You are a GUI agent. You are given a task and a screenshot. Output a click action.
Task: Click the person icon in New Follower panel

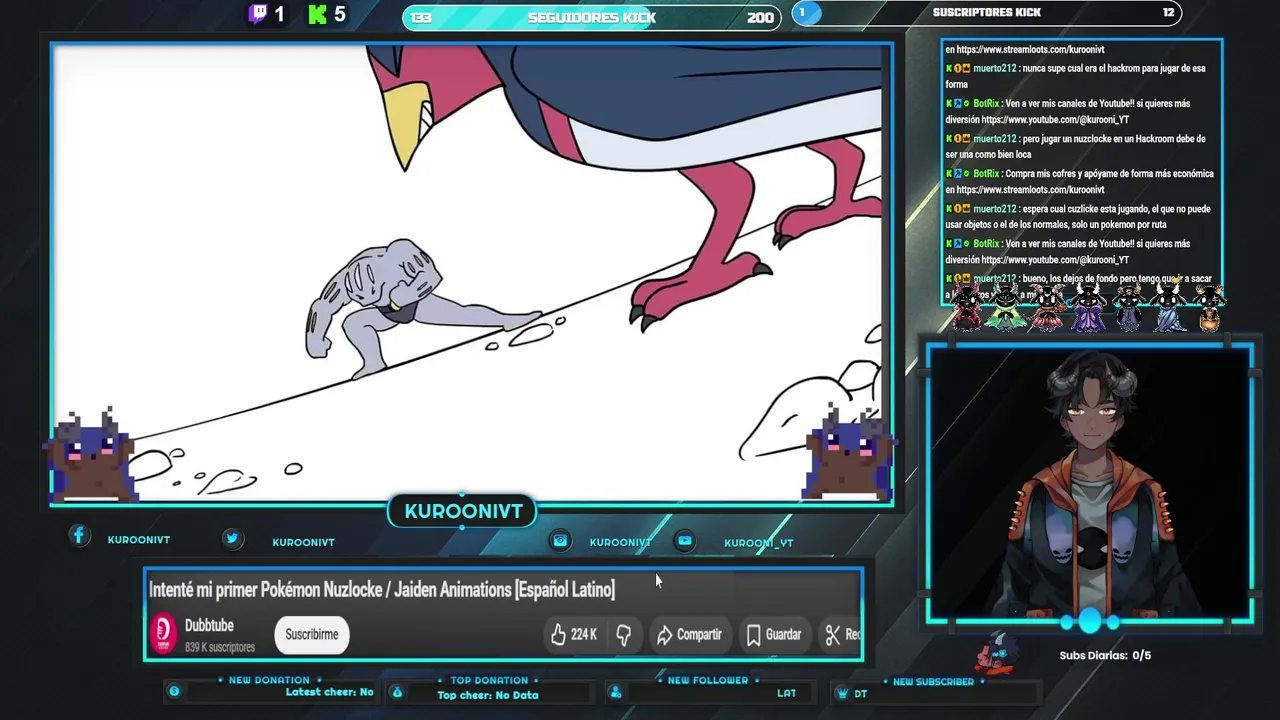[616, 692]
